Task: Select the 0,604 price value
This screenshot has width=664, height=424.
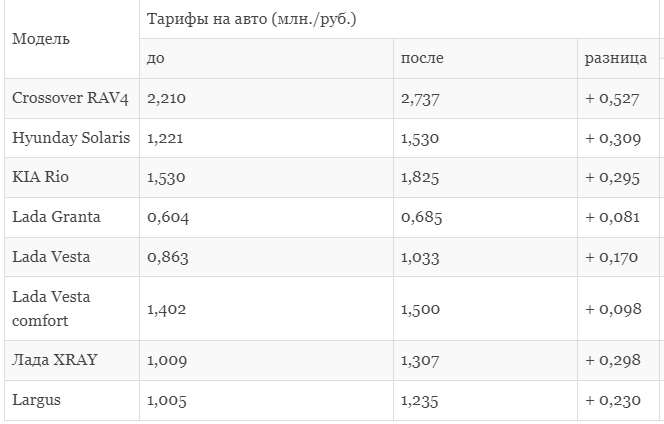Action: pyautogui.click(x=167, y=217)
